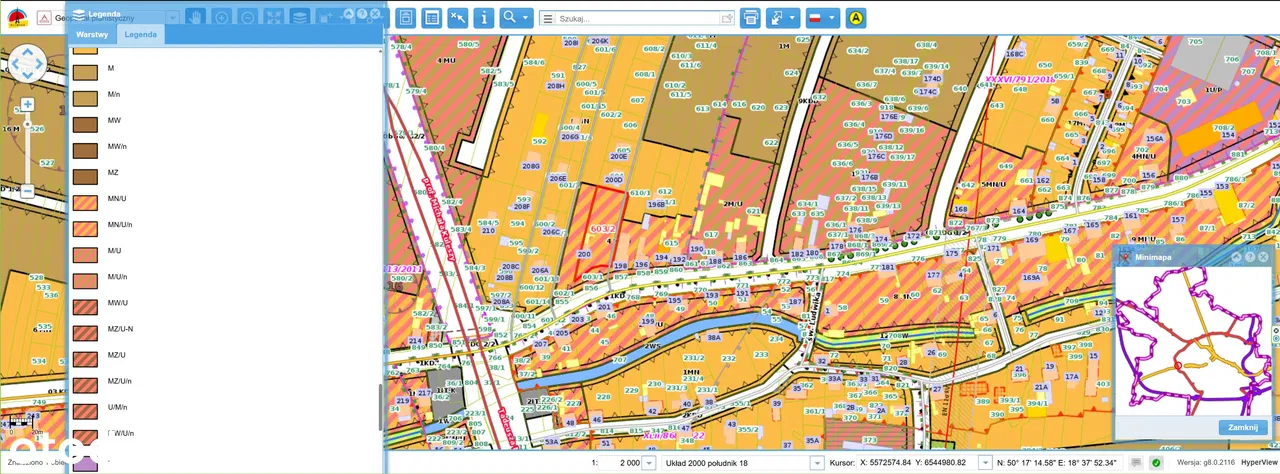The height and width of the screenshot is (474, 1280).
Task: Click the help icon in Minimapa panel
Action: pyautogui.click(x=1250, y=257)
